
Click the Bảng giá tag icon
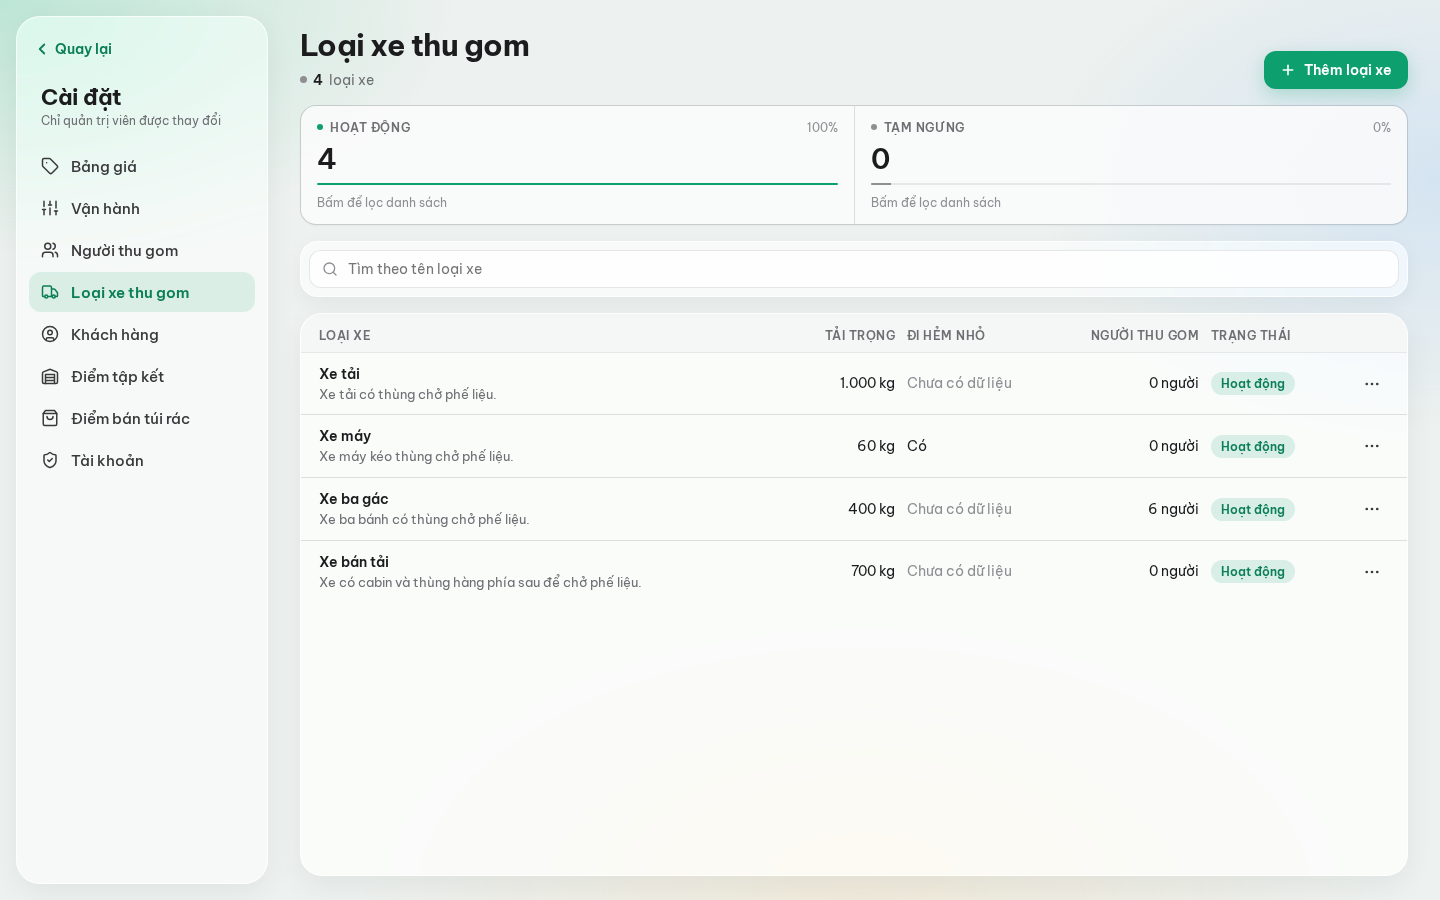[x=50, y=166]
